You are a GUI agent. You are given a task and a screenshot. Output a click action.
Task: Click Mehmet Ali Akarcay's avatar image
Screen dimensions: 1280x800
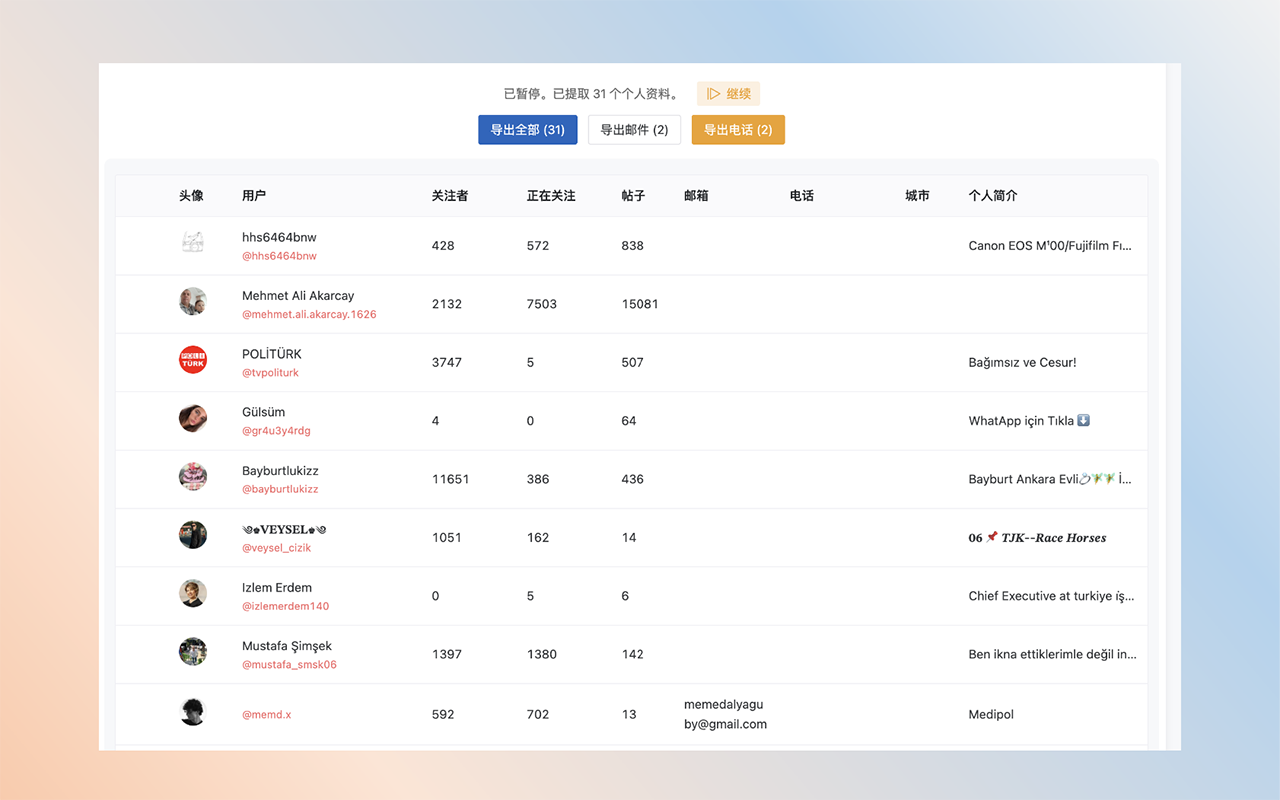point(192,301)
